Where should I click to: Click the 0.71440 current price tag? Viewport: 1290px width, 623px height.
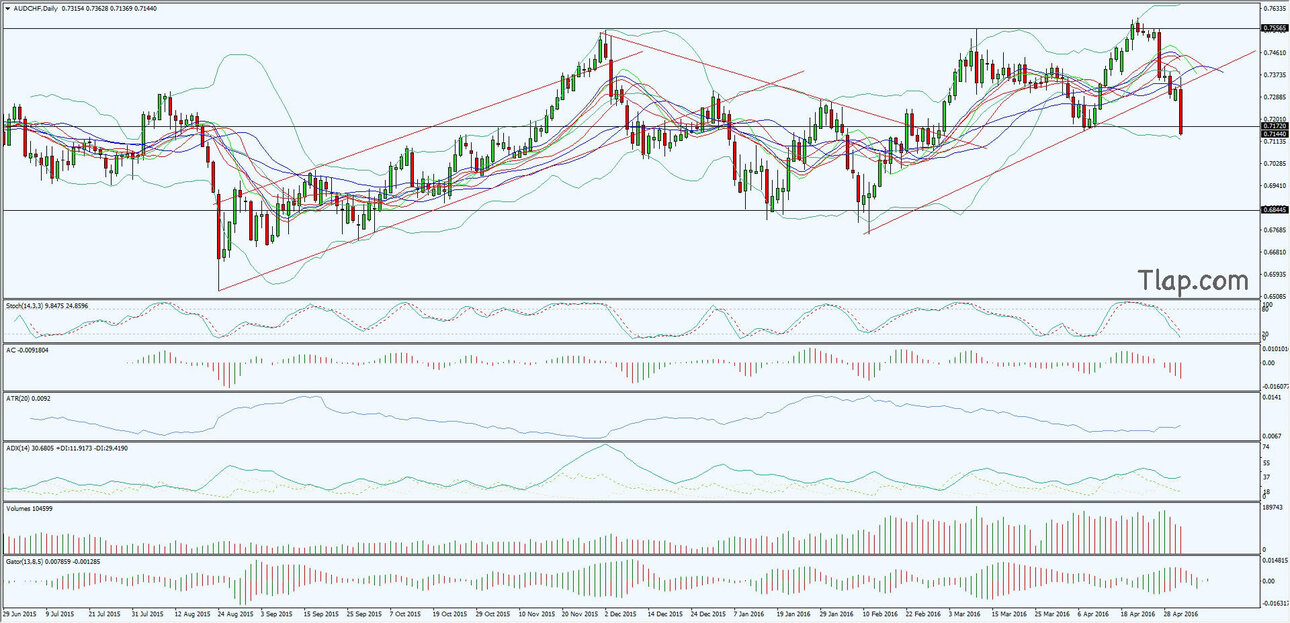click(x=1274, y=134)
